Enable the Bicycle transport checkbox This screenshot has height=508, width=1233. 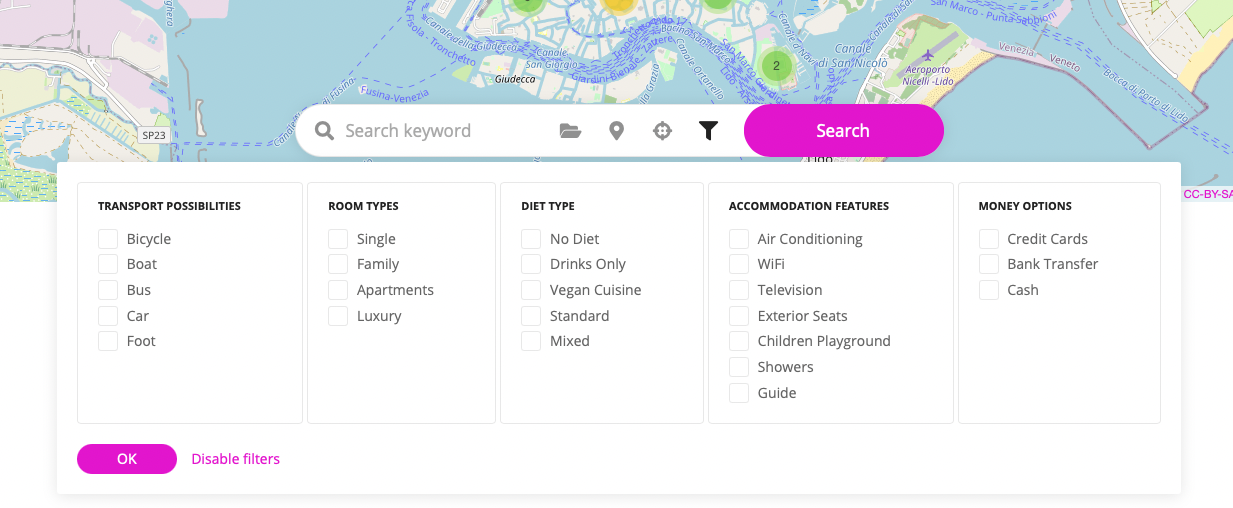pyautogui.click(x=108, y=239)
